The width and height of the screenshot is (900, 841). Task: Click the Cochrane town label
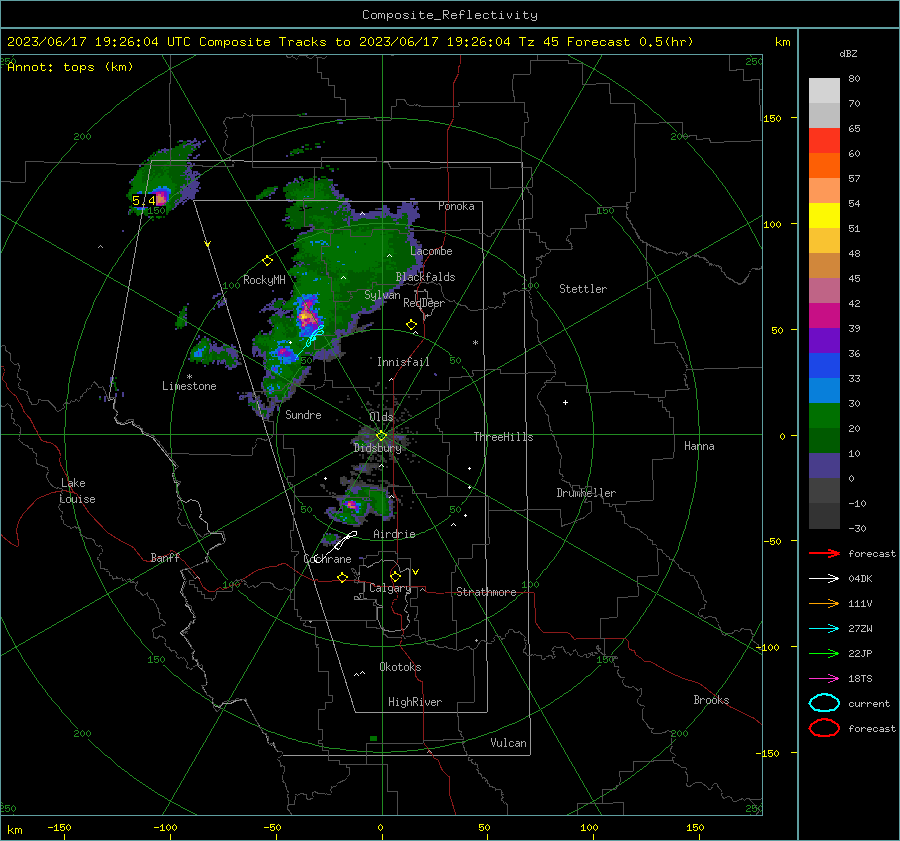point(327,559)
